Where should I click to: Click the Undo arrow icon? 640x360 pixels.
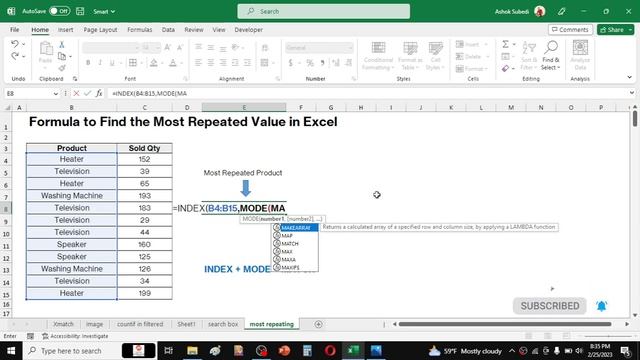pyautogui.click(x=15, y=44)
